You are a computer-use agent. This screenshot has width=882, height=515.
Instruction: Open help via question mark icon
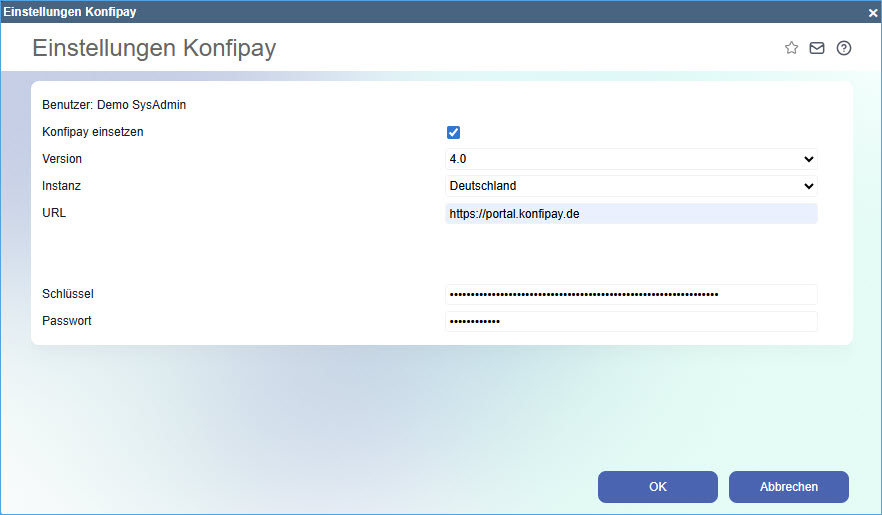(844, 48)
